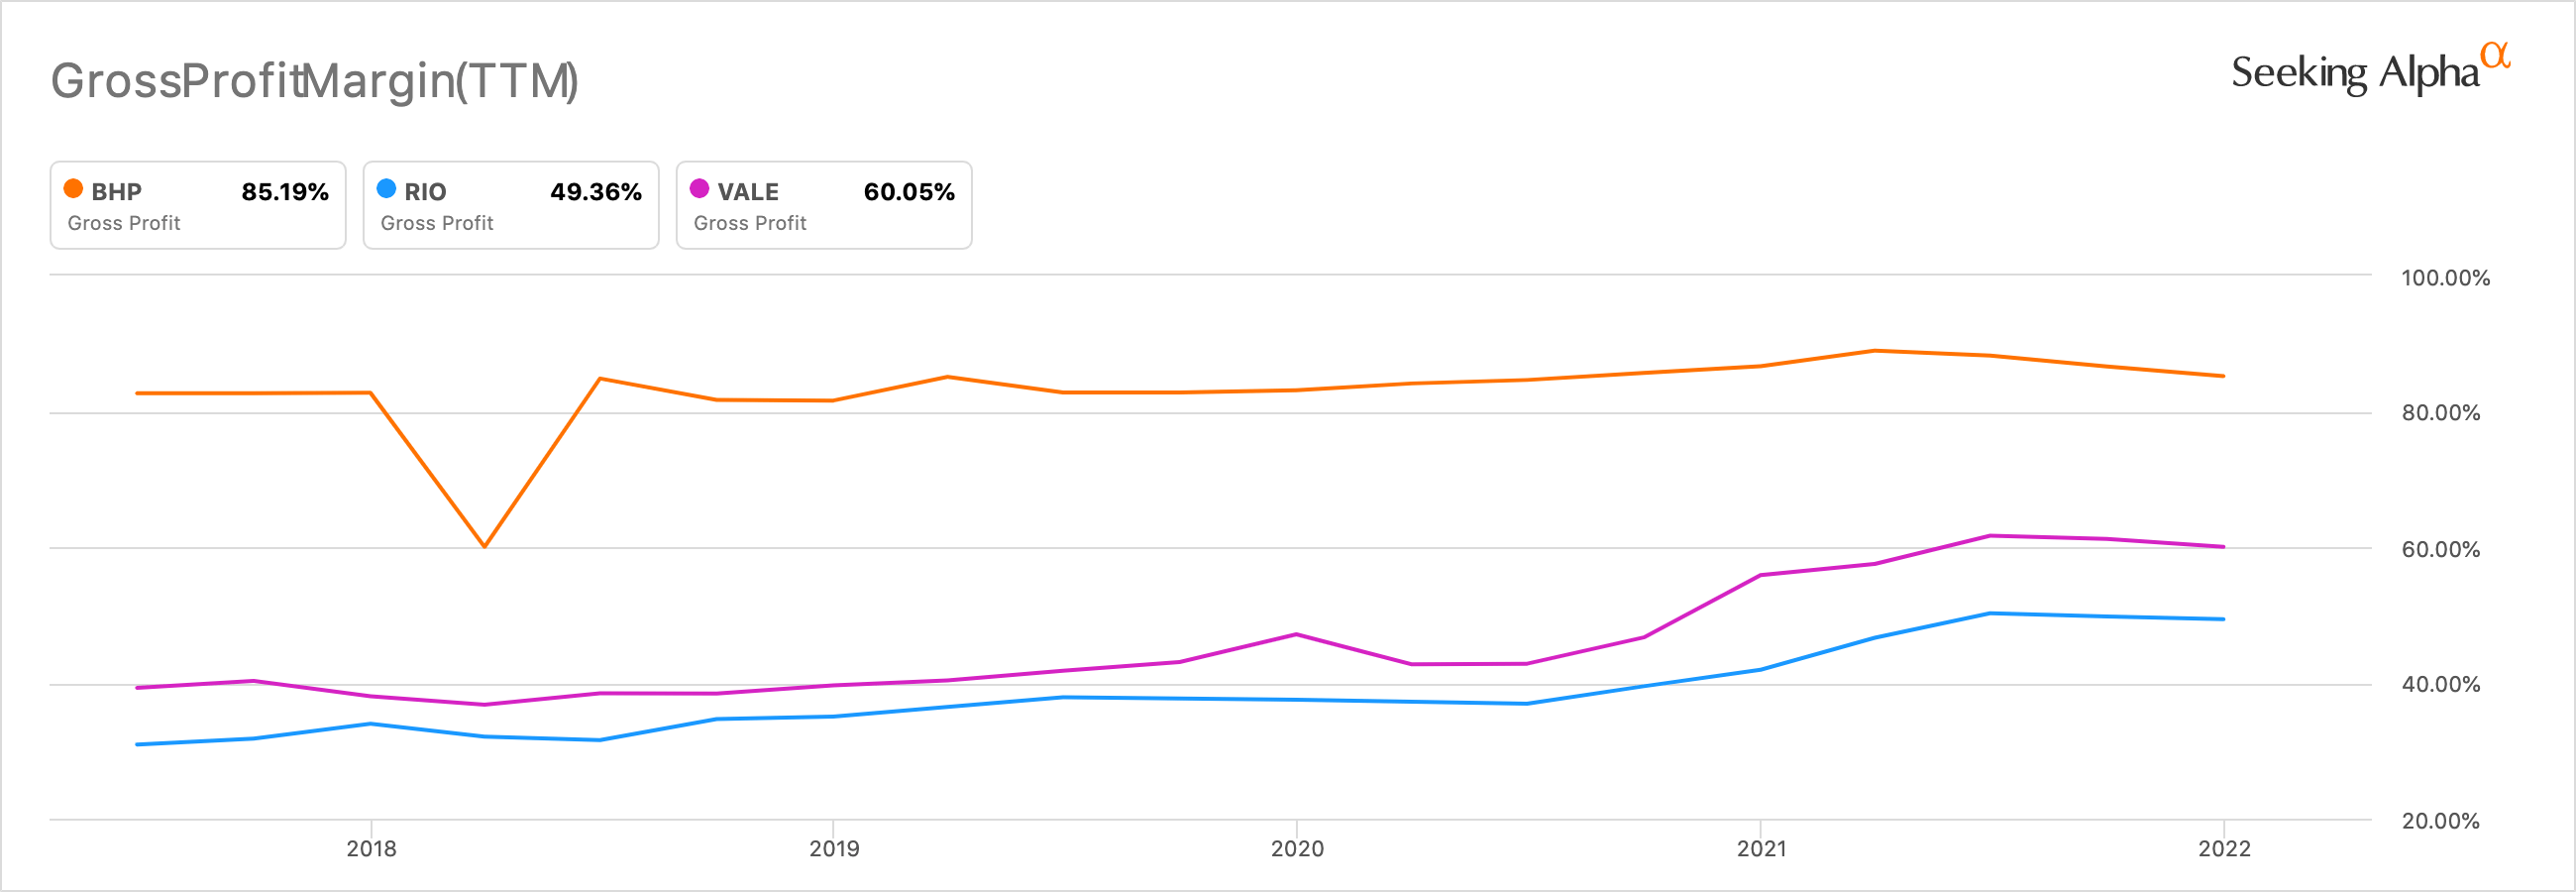Screen dimensions: 2576x892
Task: Click the VALE 60.05% value
Action: pos(909,192)
